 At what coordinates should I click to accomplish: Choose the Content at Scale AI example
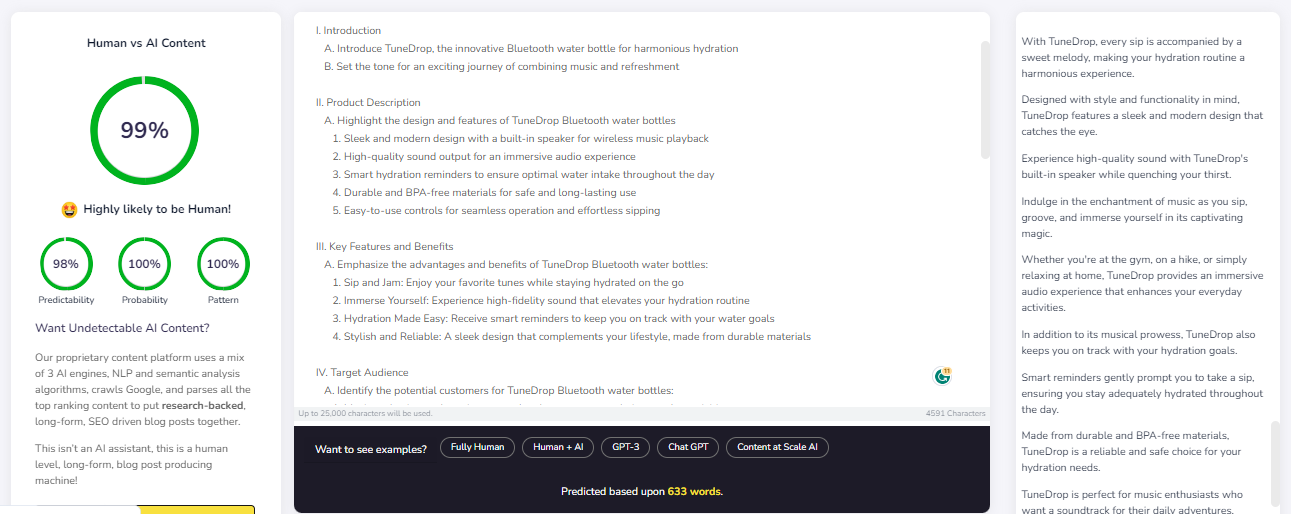click(x=777, y=447)
